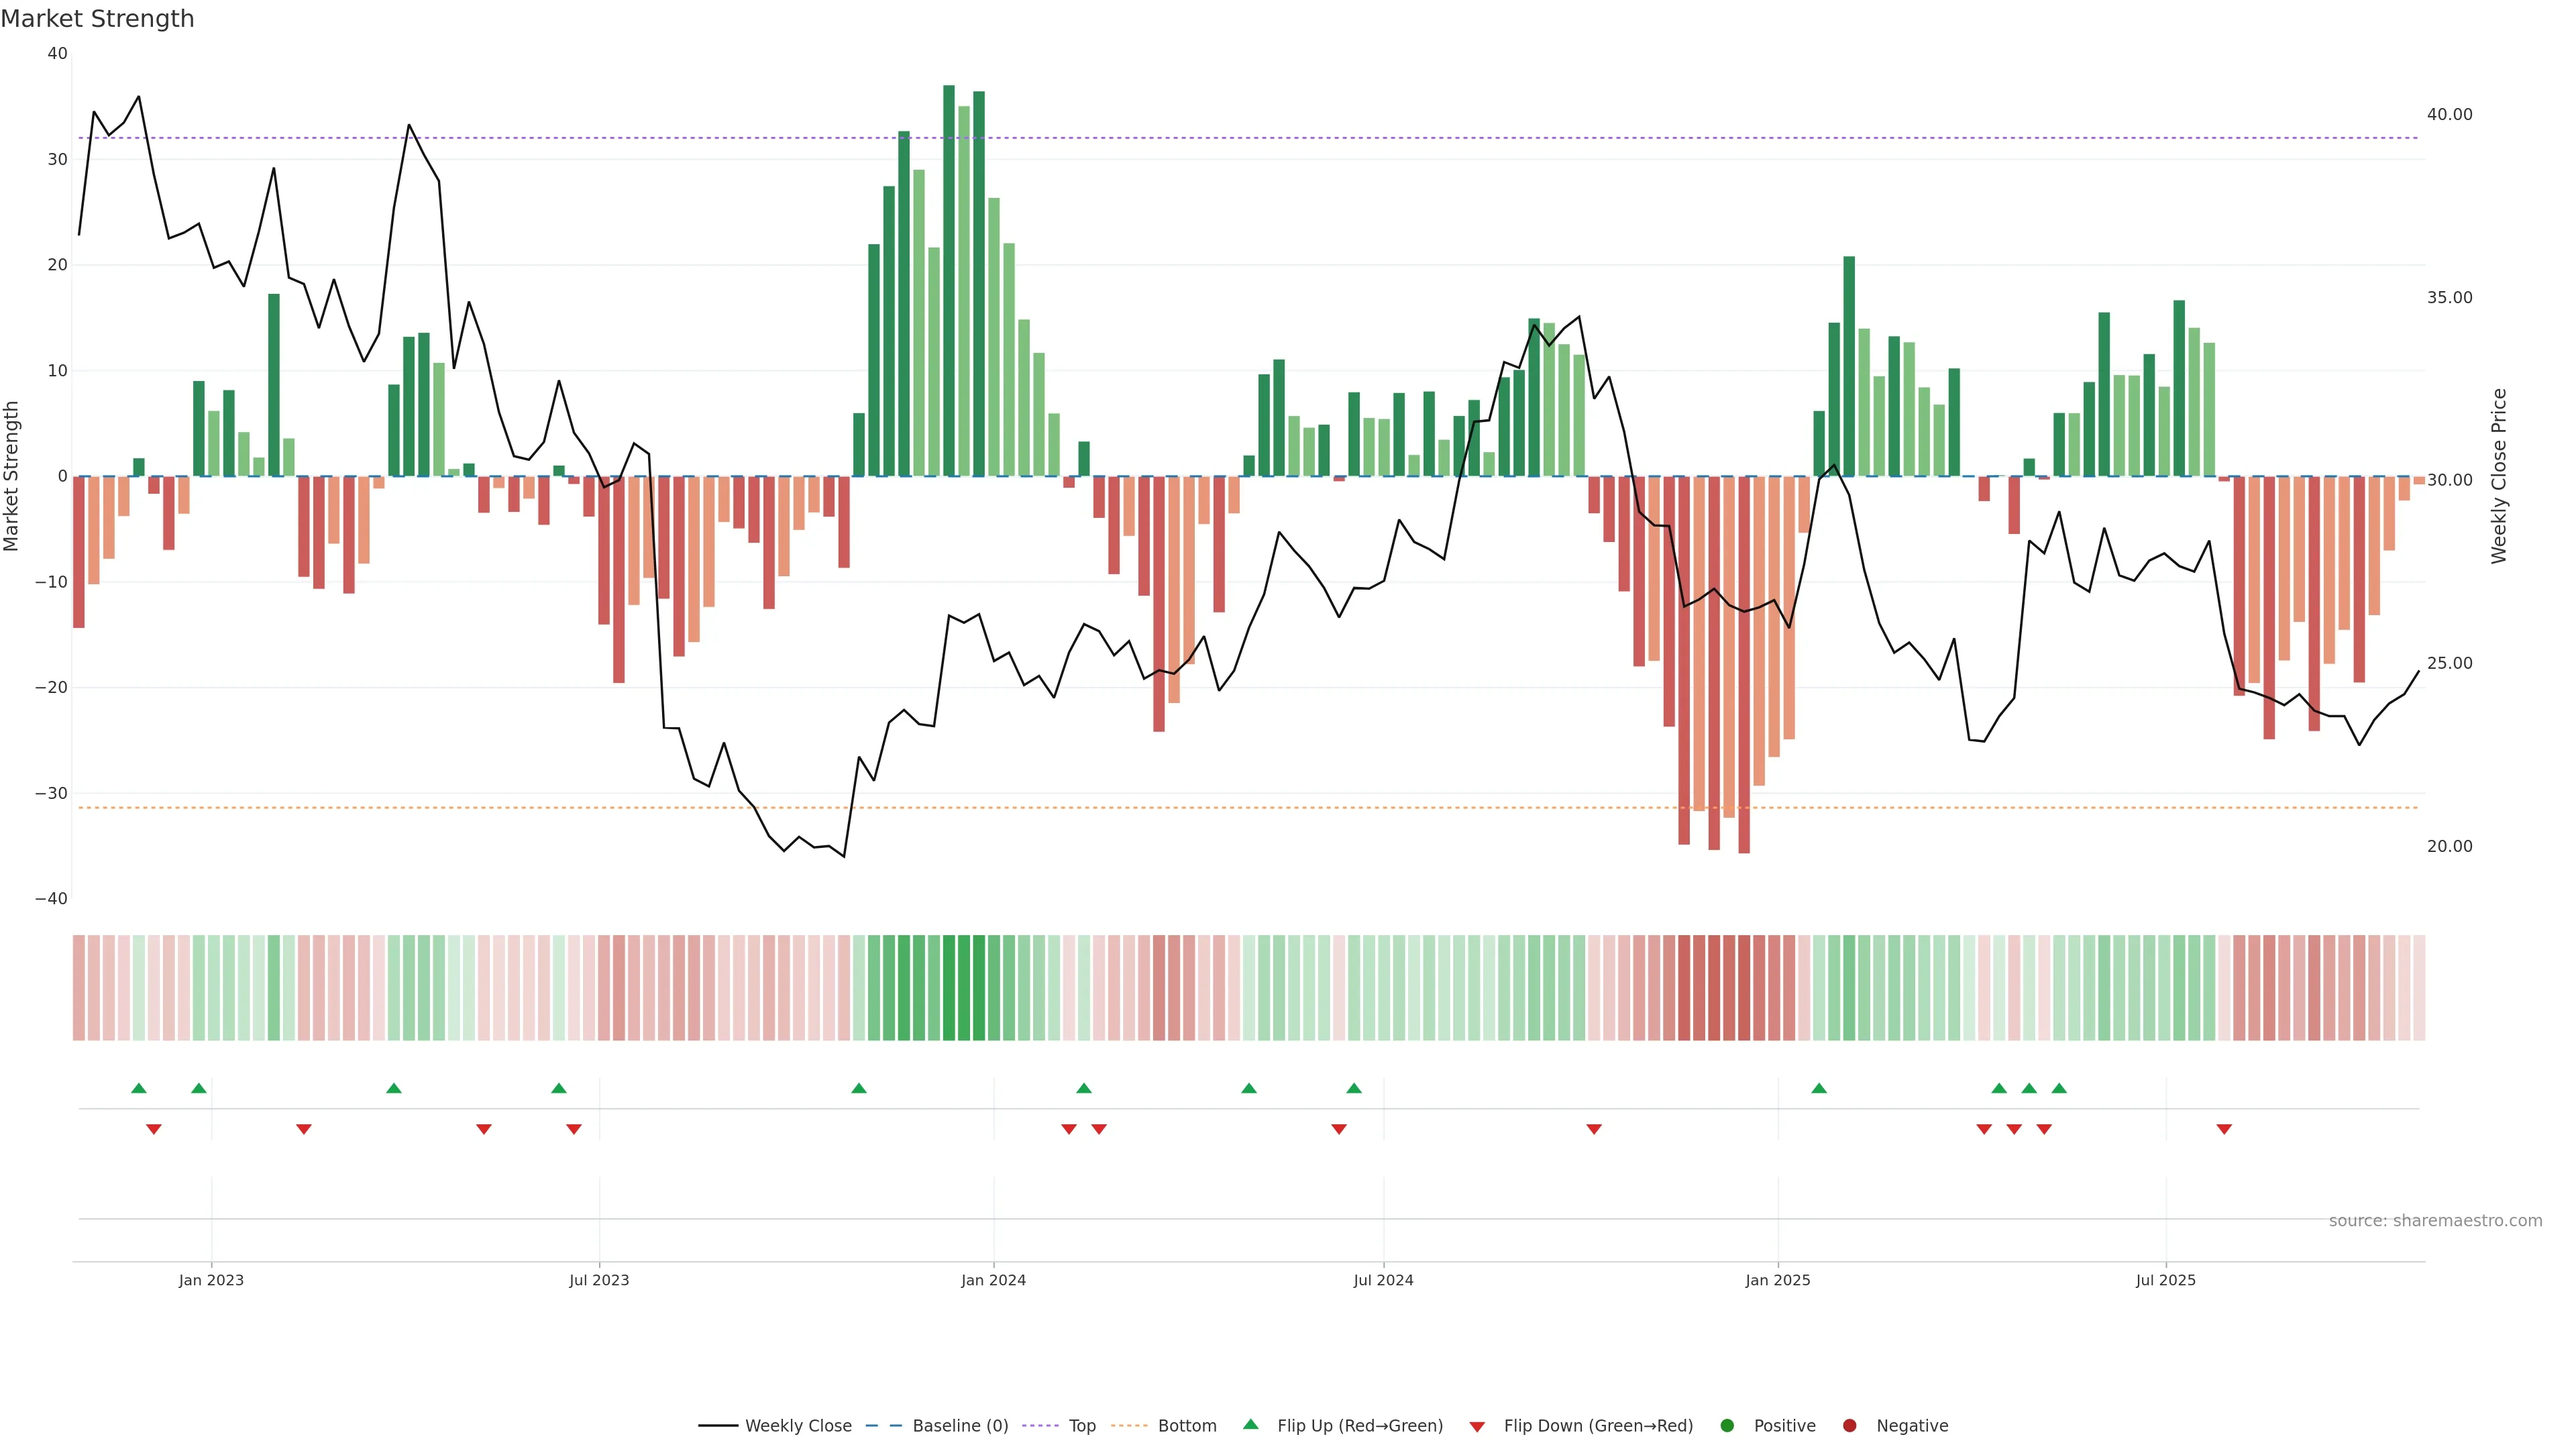The image size is (2576, 1449).
Task: Click the Flip Down red triangle legend icon
Action: point(1477,1426)
